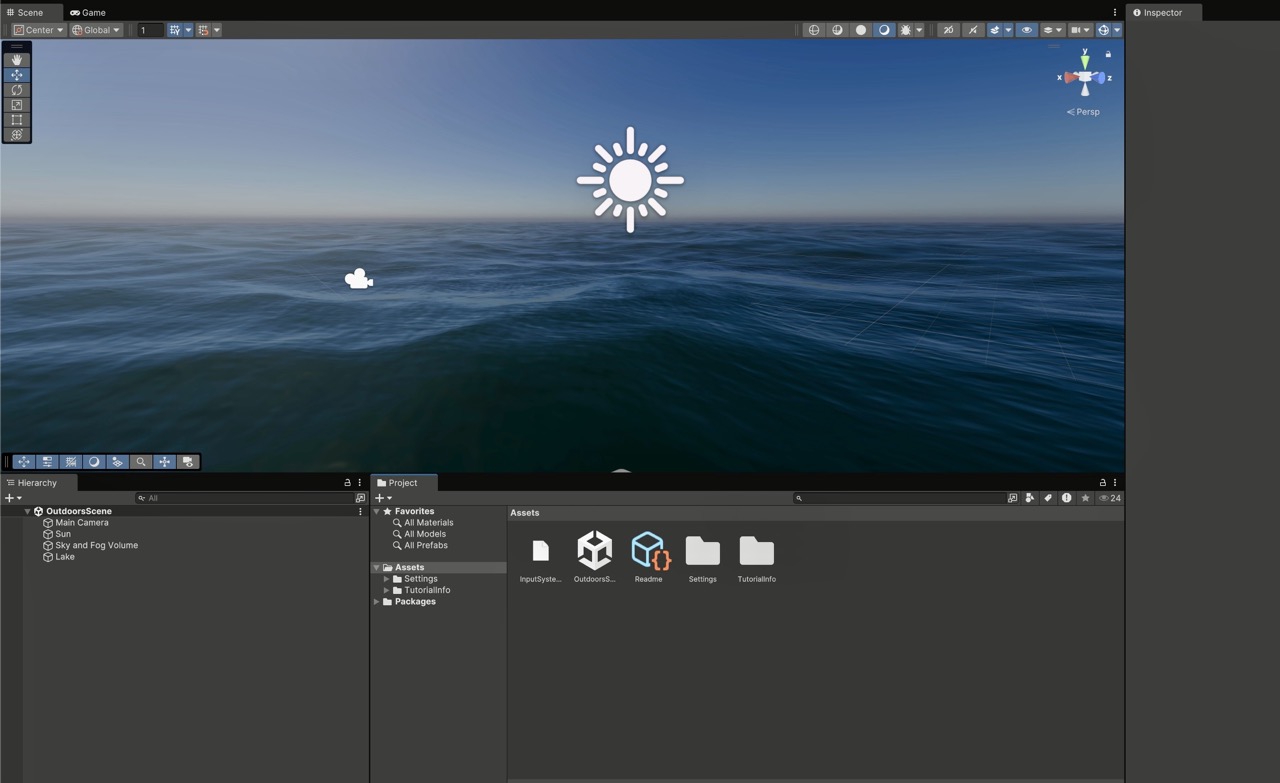Toggle 2D view mode

[948, 30]
